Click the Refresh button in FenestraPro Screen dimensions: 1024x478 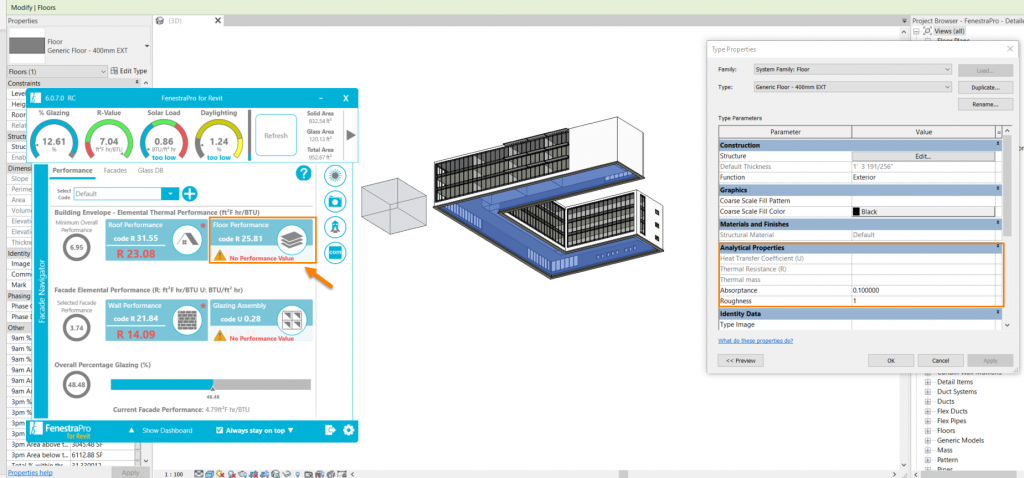click(276, 135)
